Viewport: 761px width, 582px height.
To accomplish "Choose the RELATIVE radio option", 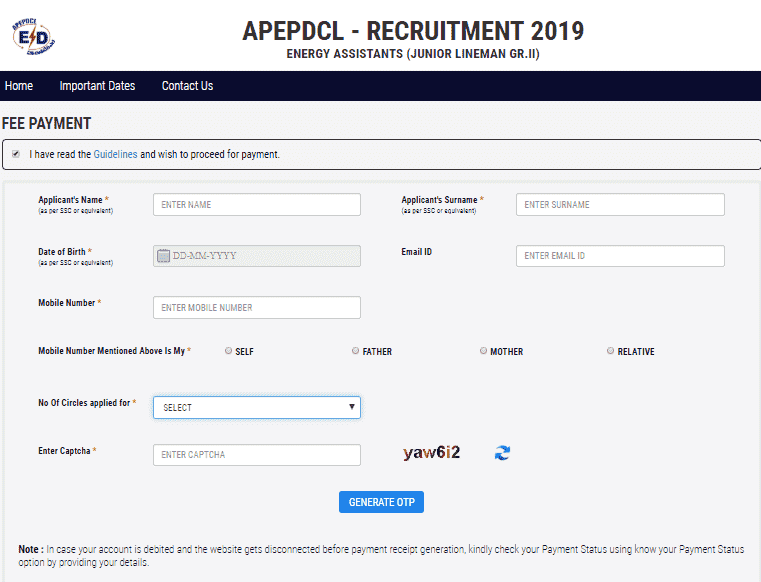I will [x=610, y=350].
